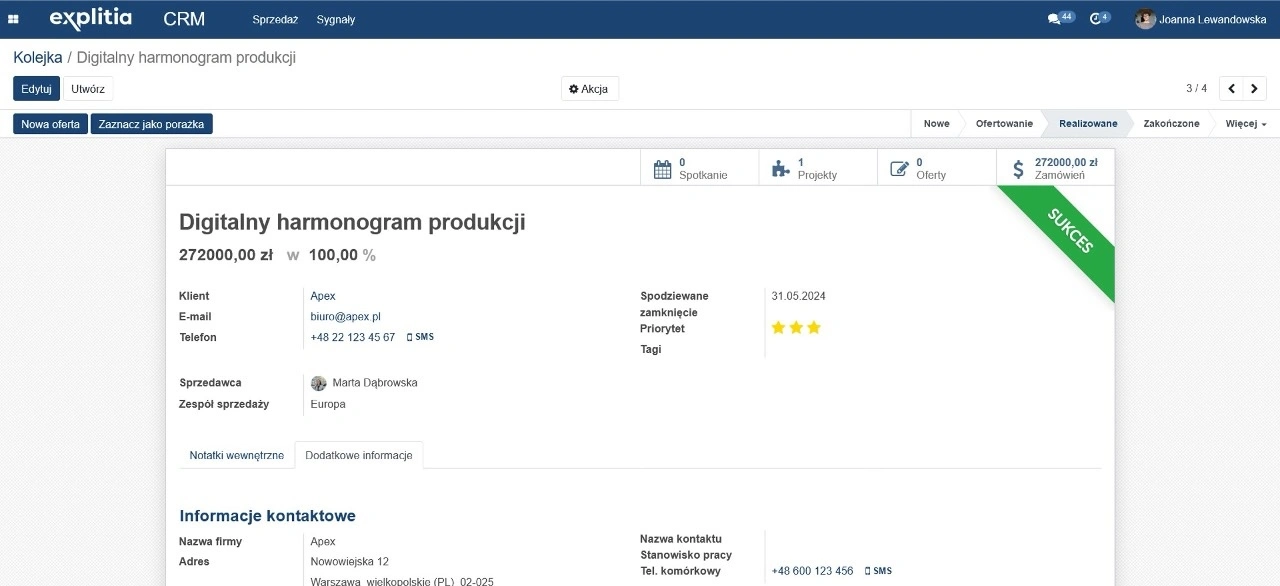Image resolution: width=1280 pixels, height=586 pixels.
Task: Click the Marta Dąbrowska salesperson name
Action: tap(375, 383)
